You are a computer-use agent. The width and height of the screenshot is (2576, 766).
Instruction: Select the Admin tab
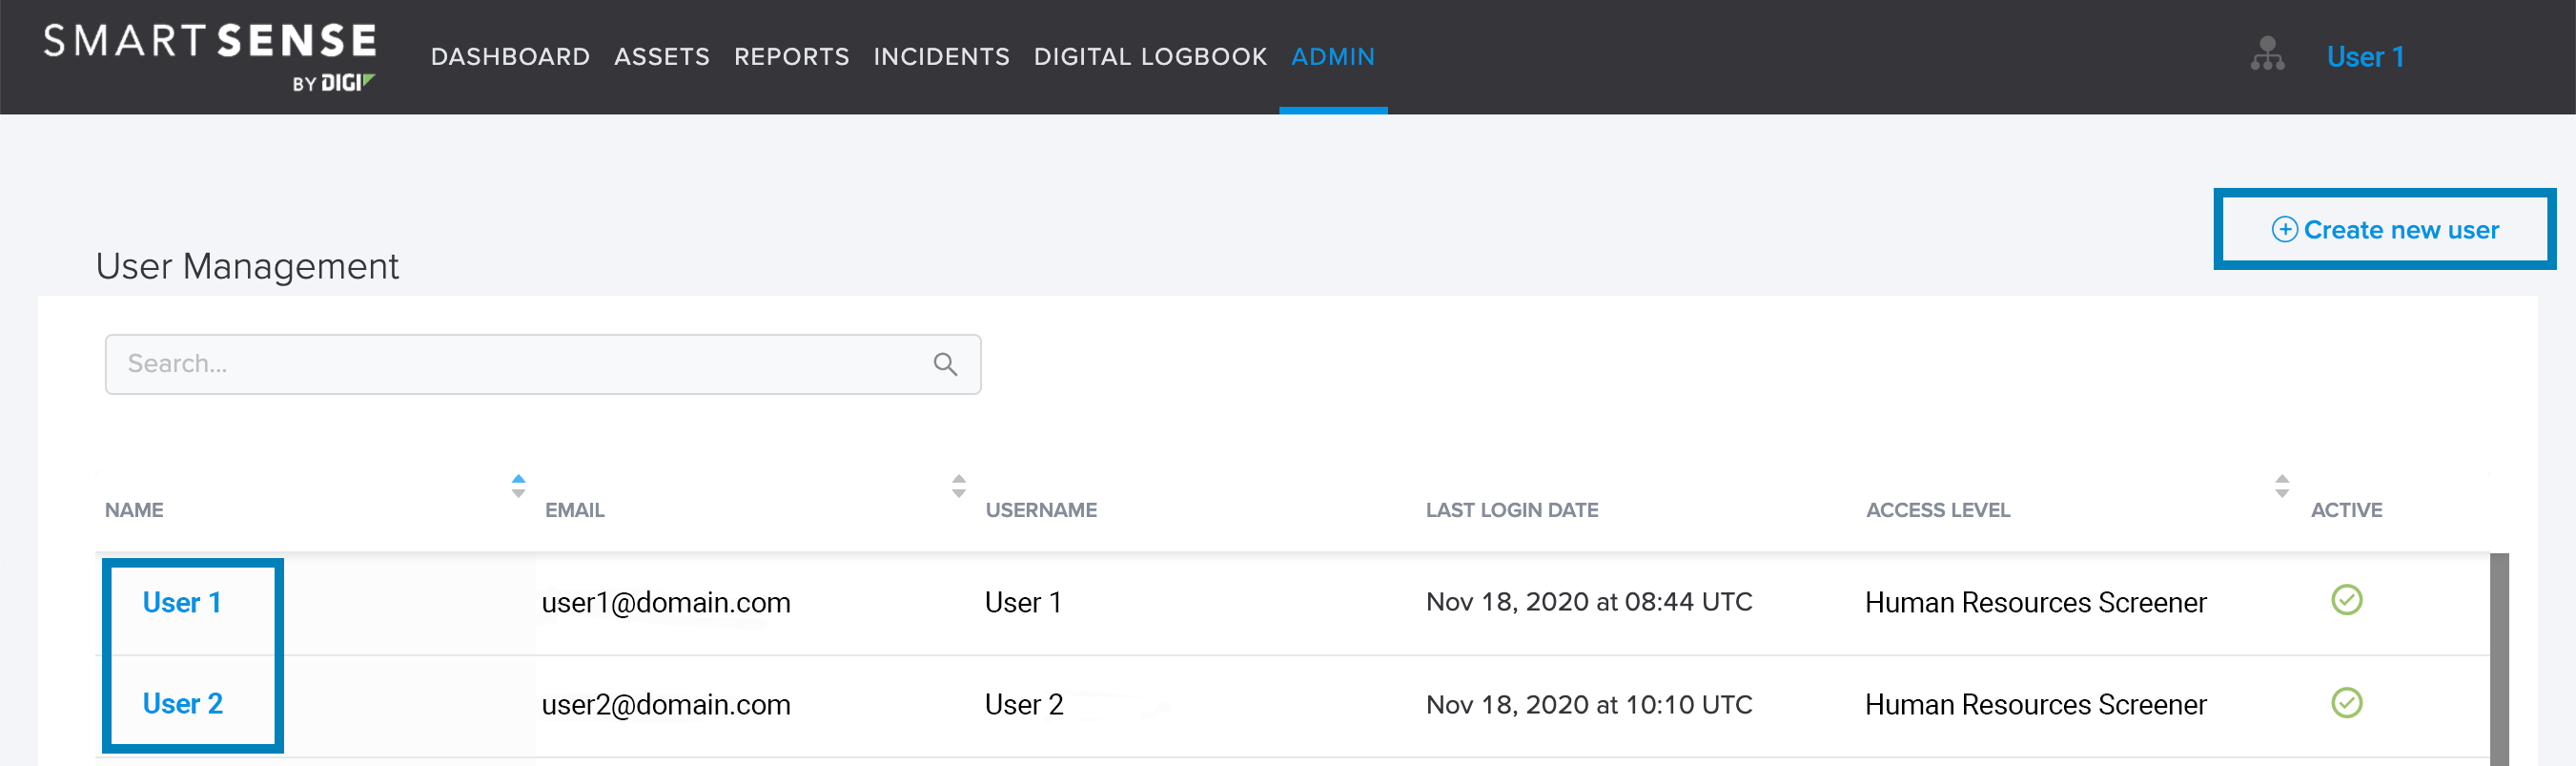(x=1333, y=57)
